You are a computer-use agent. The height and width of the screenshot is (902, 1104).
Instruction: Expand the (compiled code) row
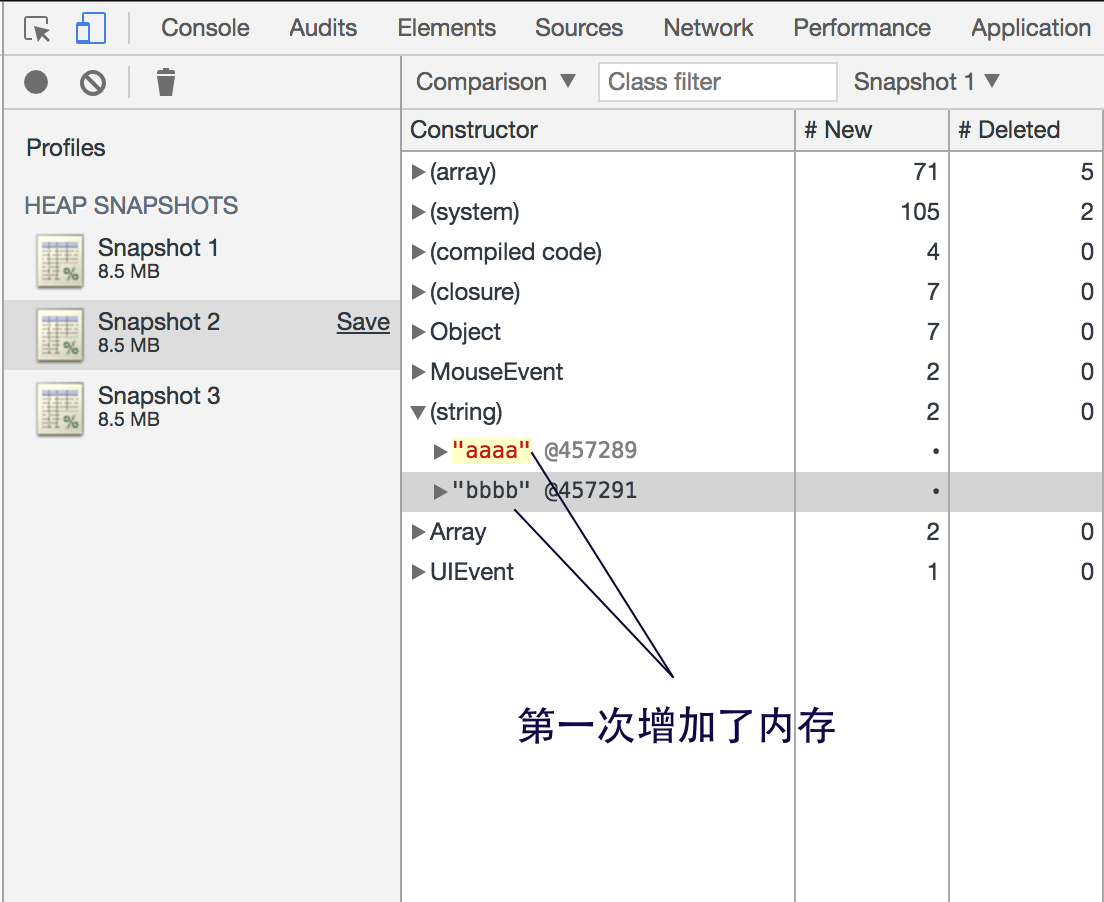click(418, 252)
